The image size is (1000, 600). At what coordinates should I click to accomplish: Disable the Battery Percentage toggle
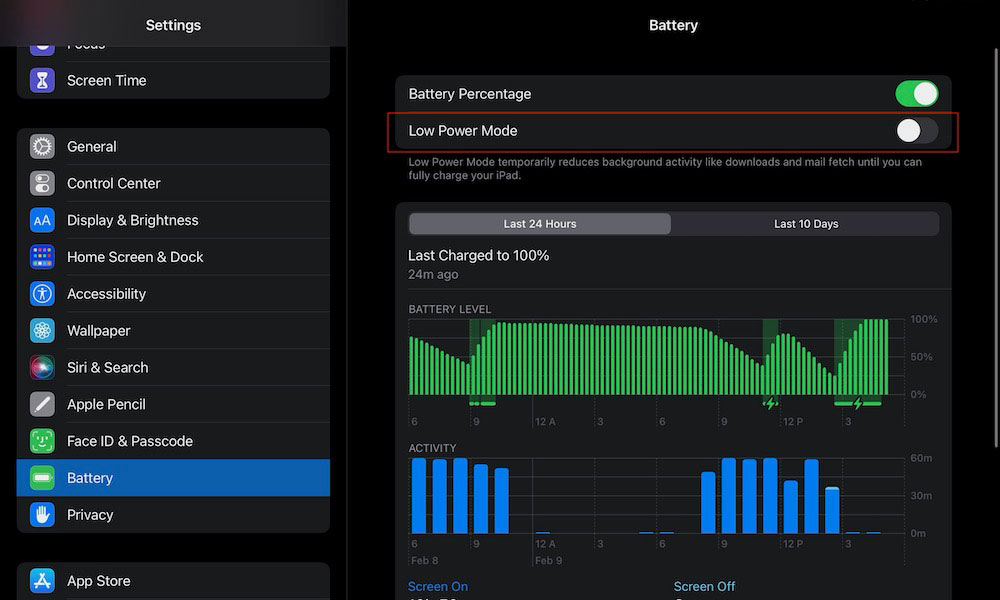click(x=916, y=94)
